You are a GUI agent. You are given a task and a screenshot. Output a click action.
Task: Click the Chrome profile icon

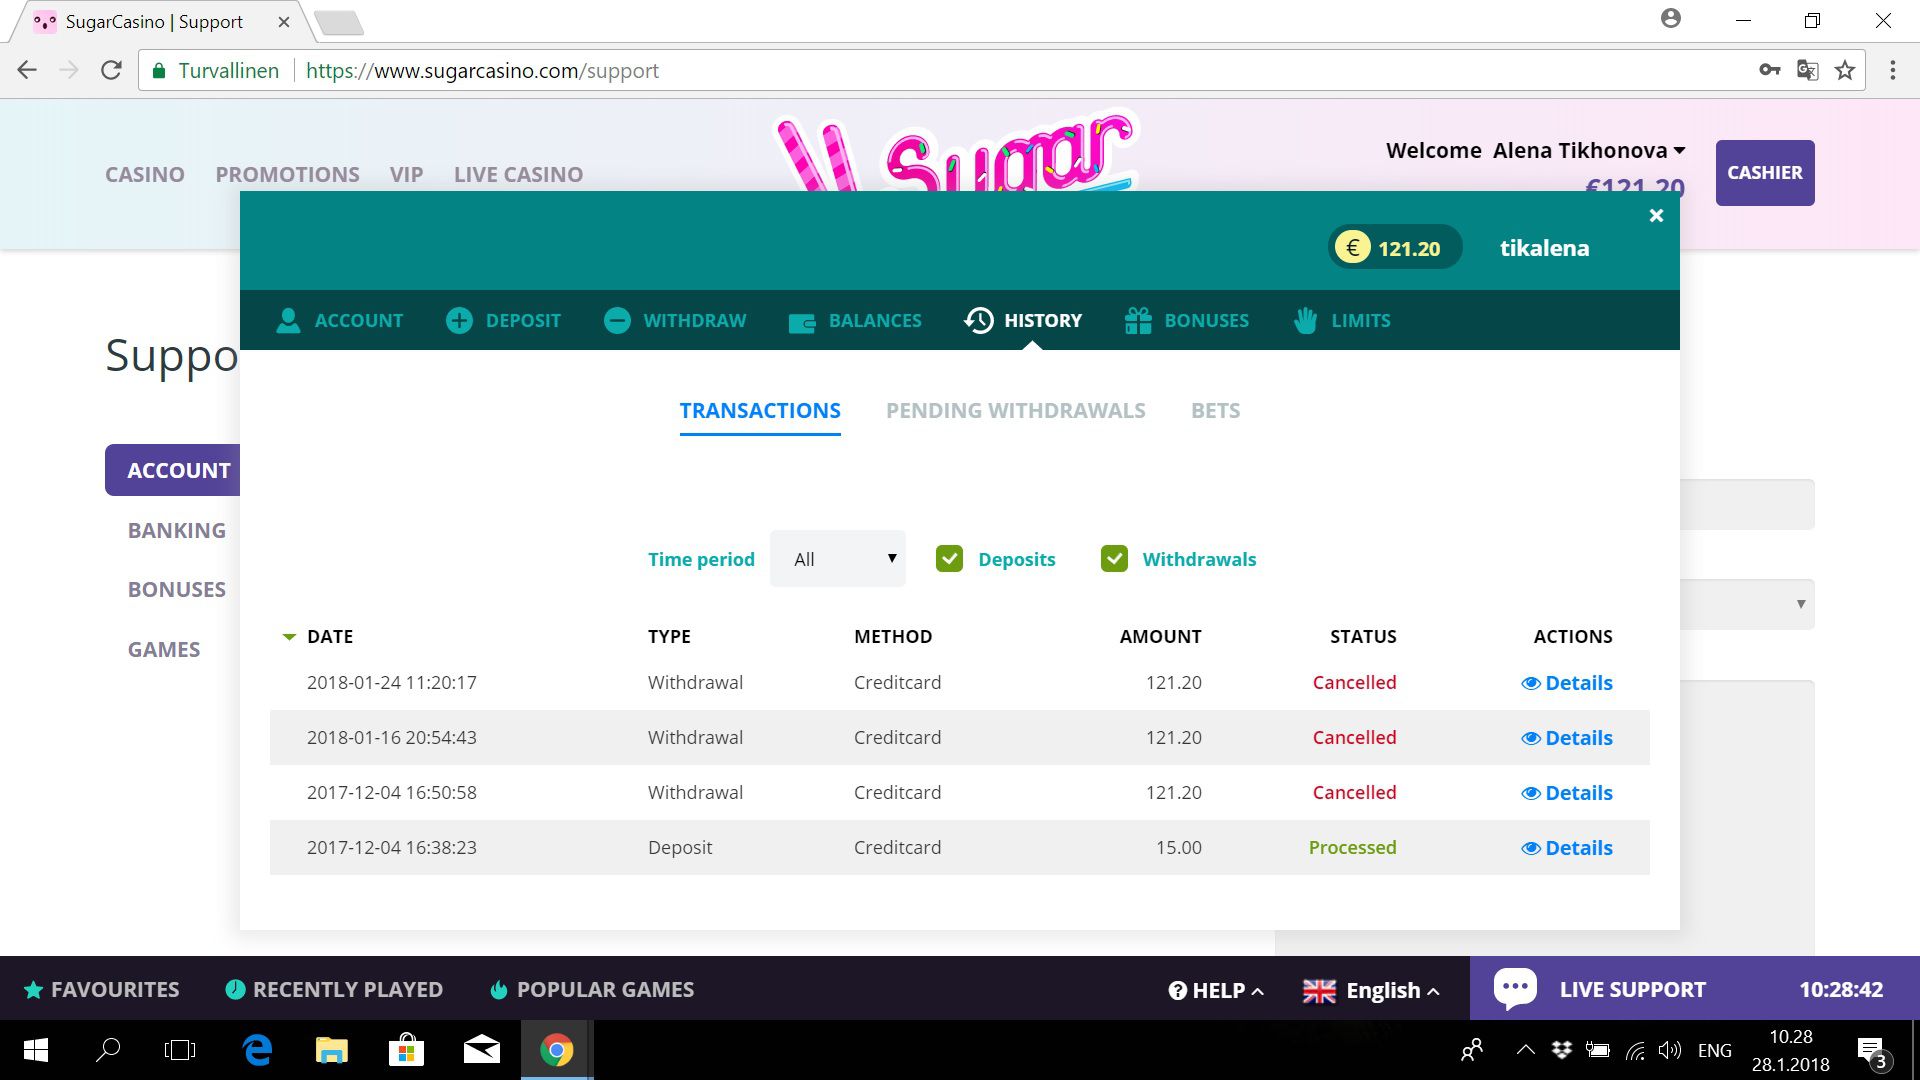tap(1671, 19)
